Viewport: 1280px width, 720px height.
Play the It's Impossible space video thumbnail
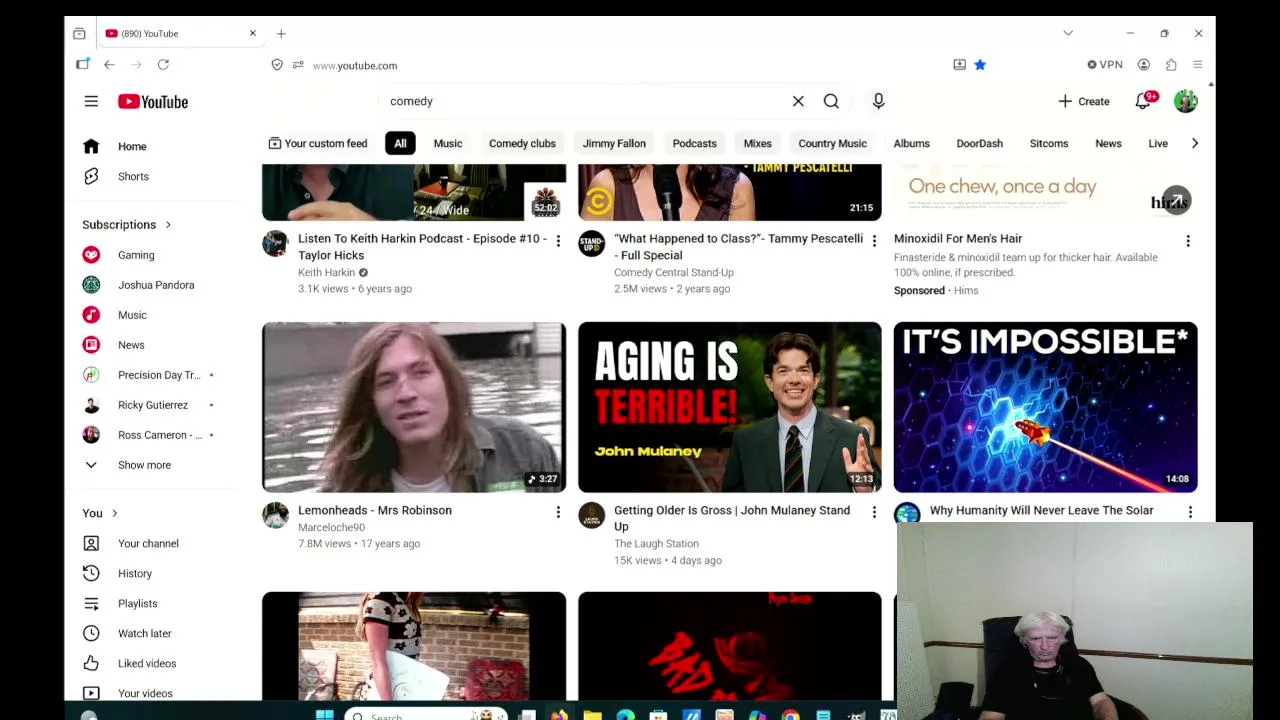point(1045,407)
